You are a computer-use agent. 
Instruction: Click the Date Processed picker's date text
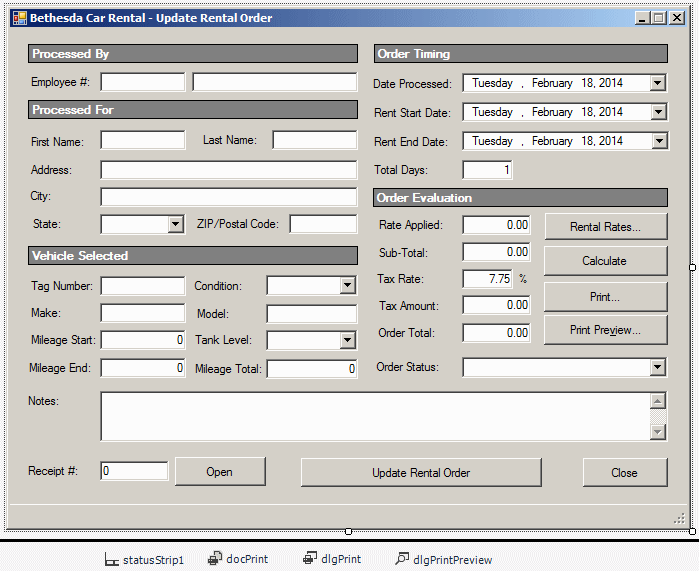tap(547, 83)
